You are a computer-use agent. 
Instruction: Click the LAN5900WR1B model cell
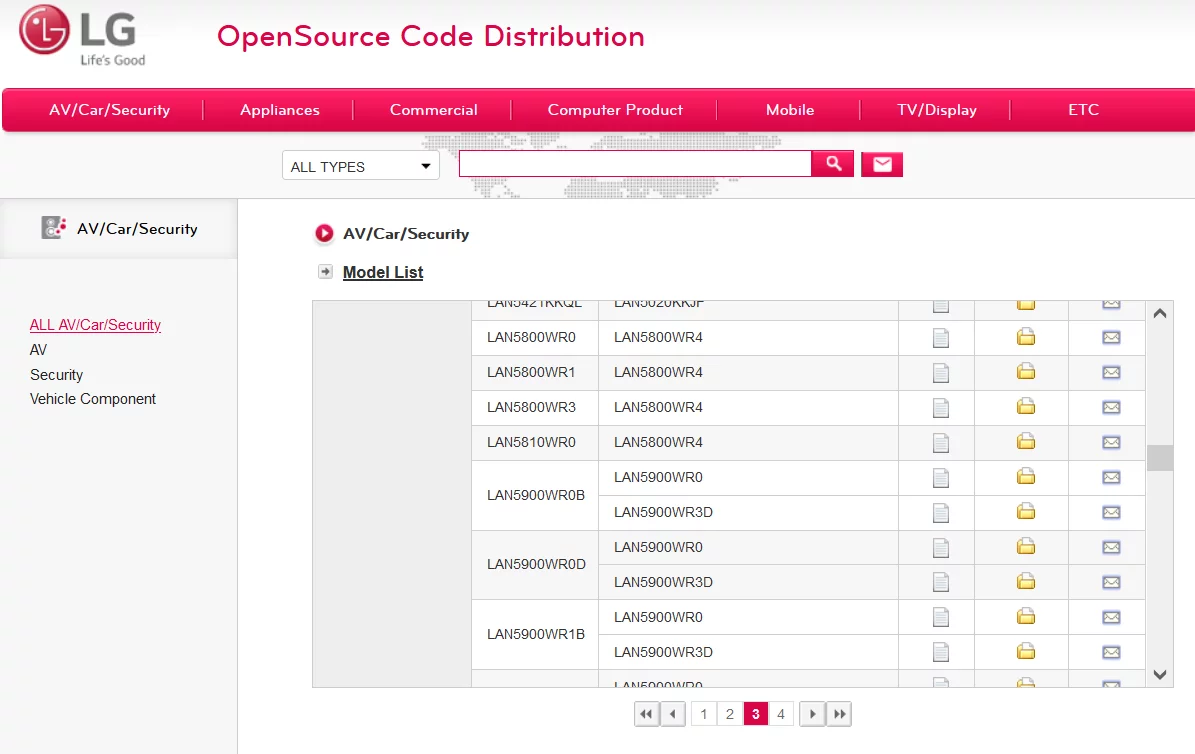[x=534, y=634]
